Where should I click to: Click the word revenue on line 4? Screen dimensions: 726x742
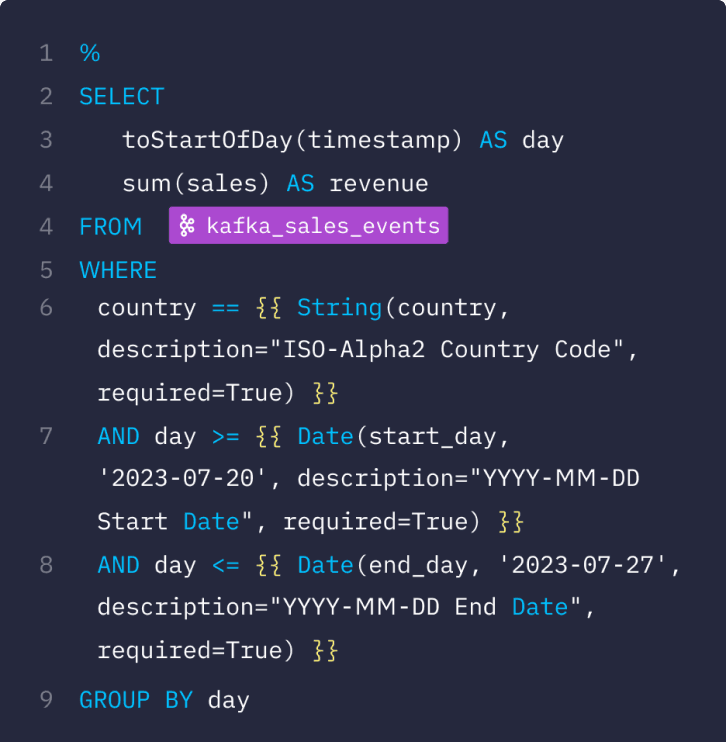pyautogui.click(x=379, y=184)
